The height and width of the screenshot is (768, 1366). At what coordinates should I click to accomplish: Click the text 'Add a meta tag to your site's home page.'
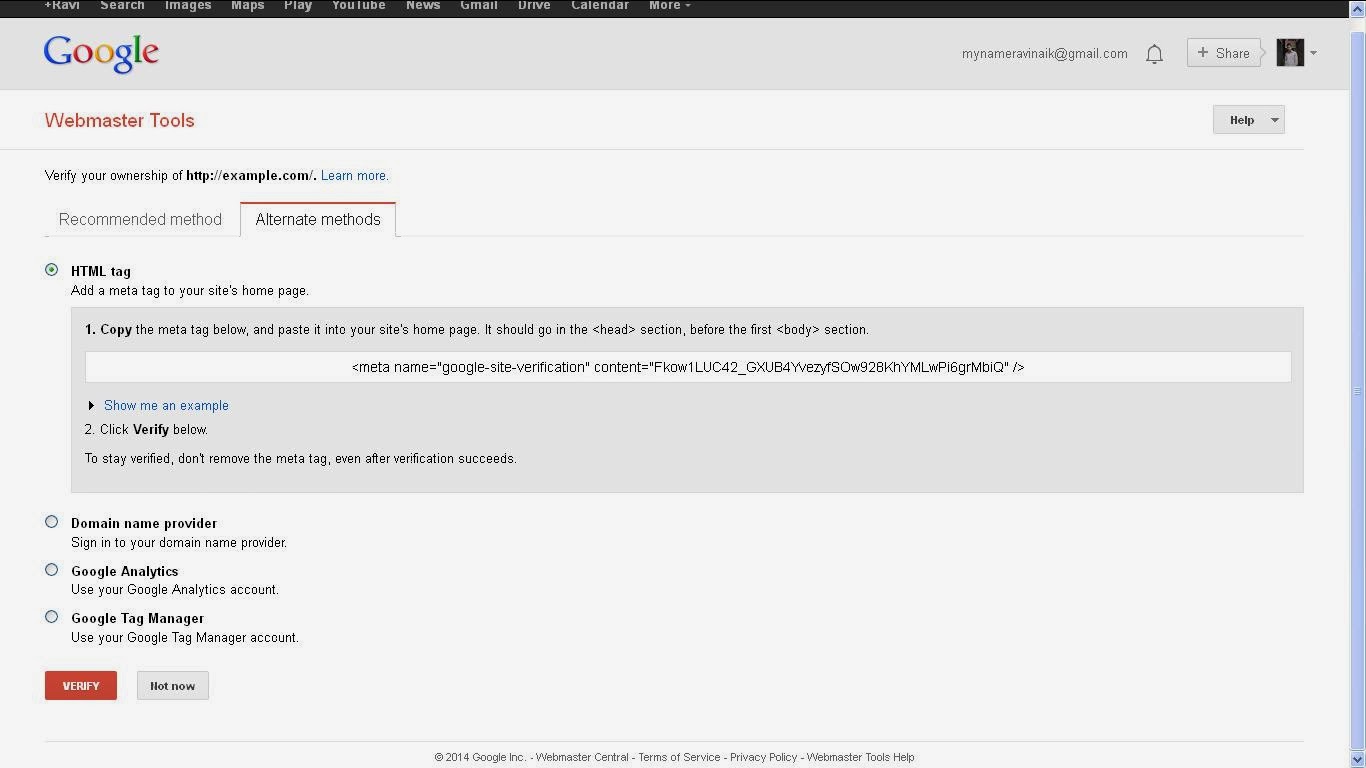coord(190,291)
